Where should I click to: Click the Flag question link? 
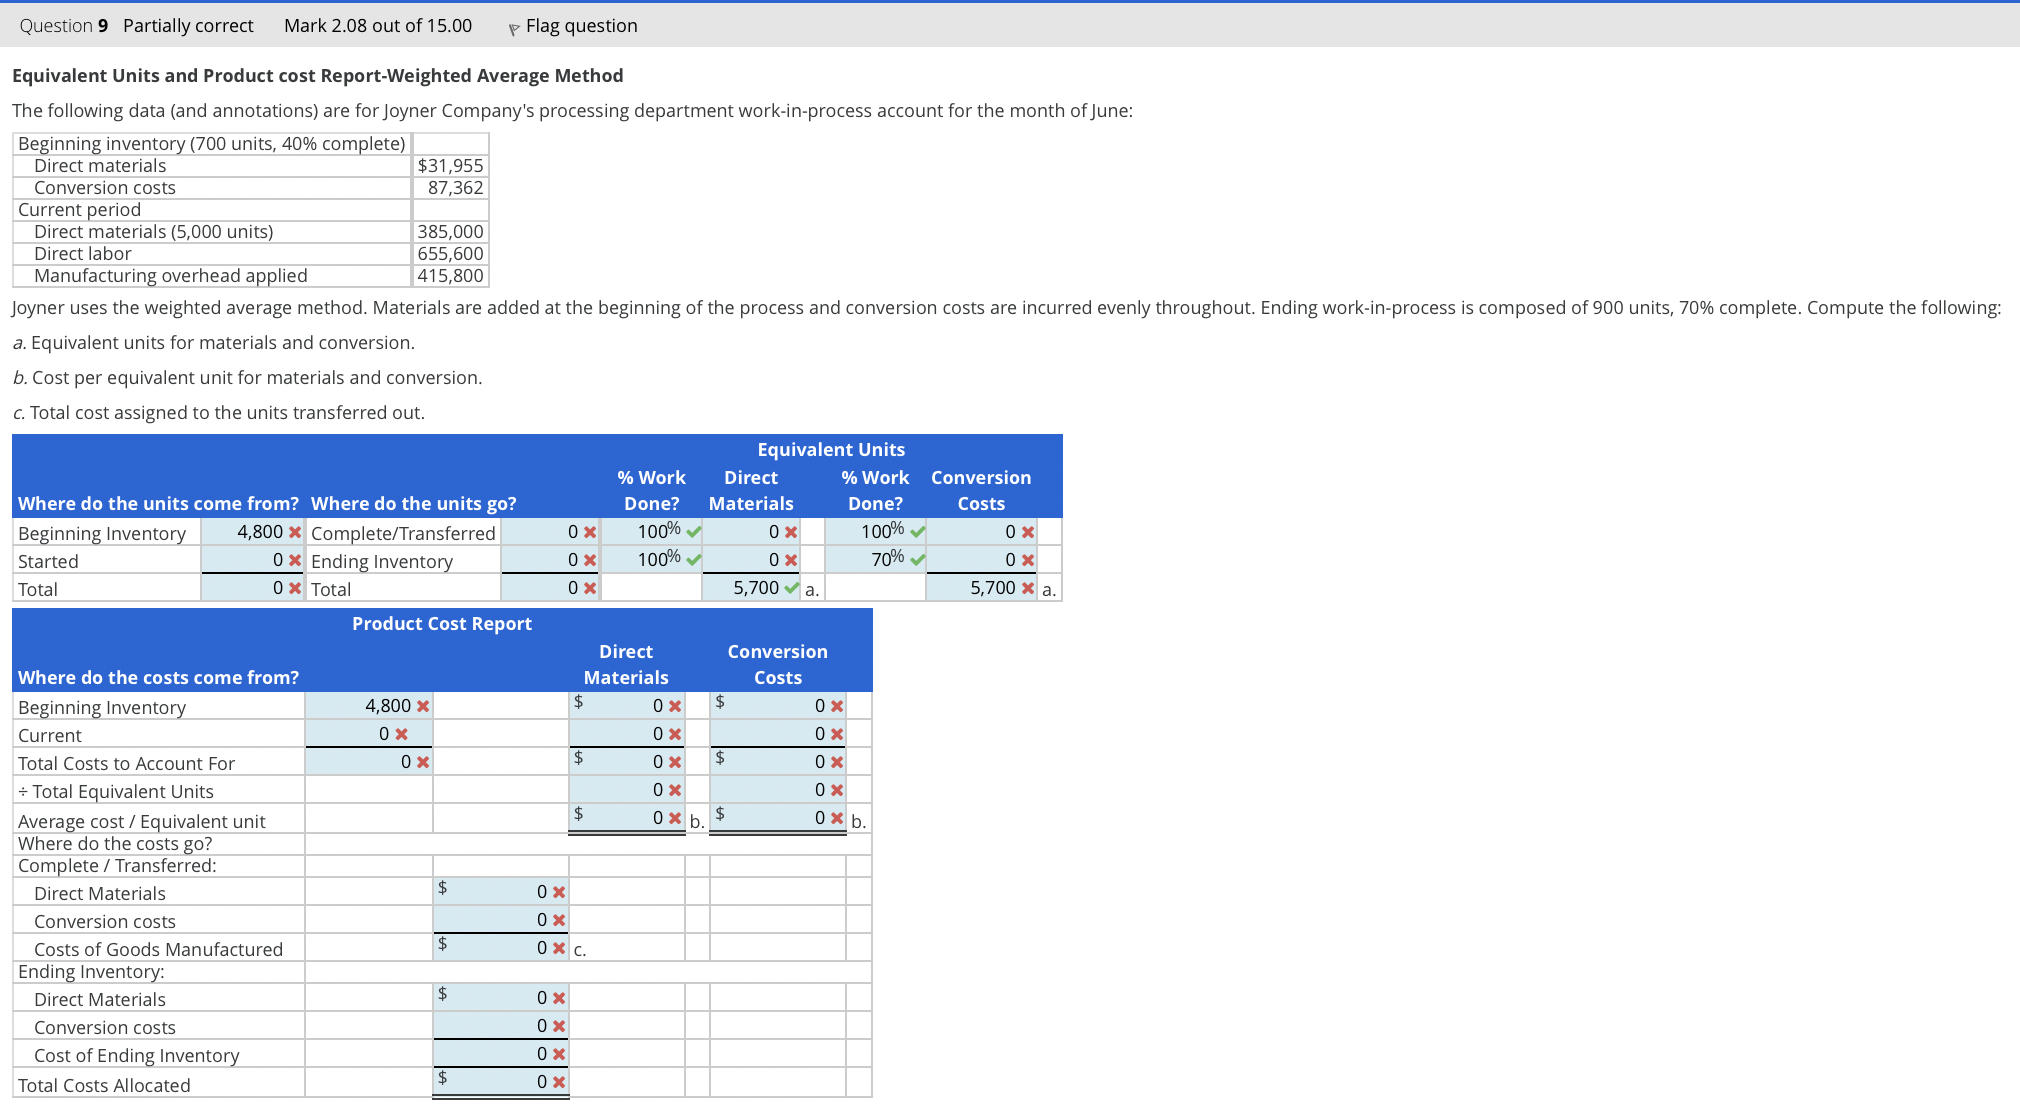click(x=580, y=26)
